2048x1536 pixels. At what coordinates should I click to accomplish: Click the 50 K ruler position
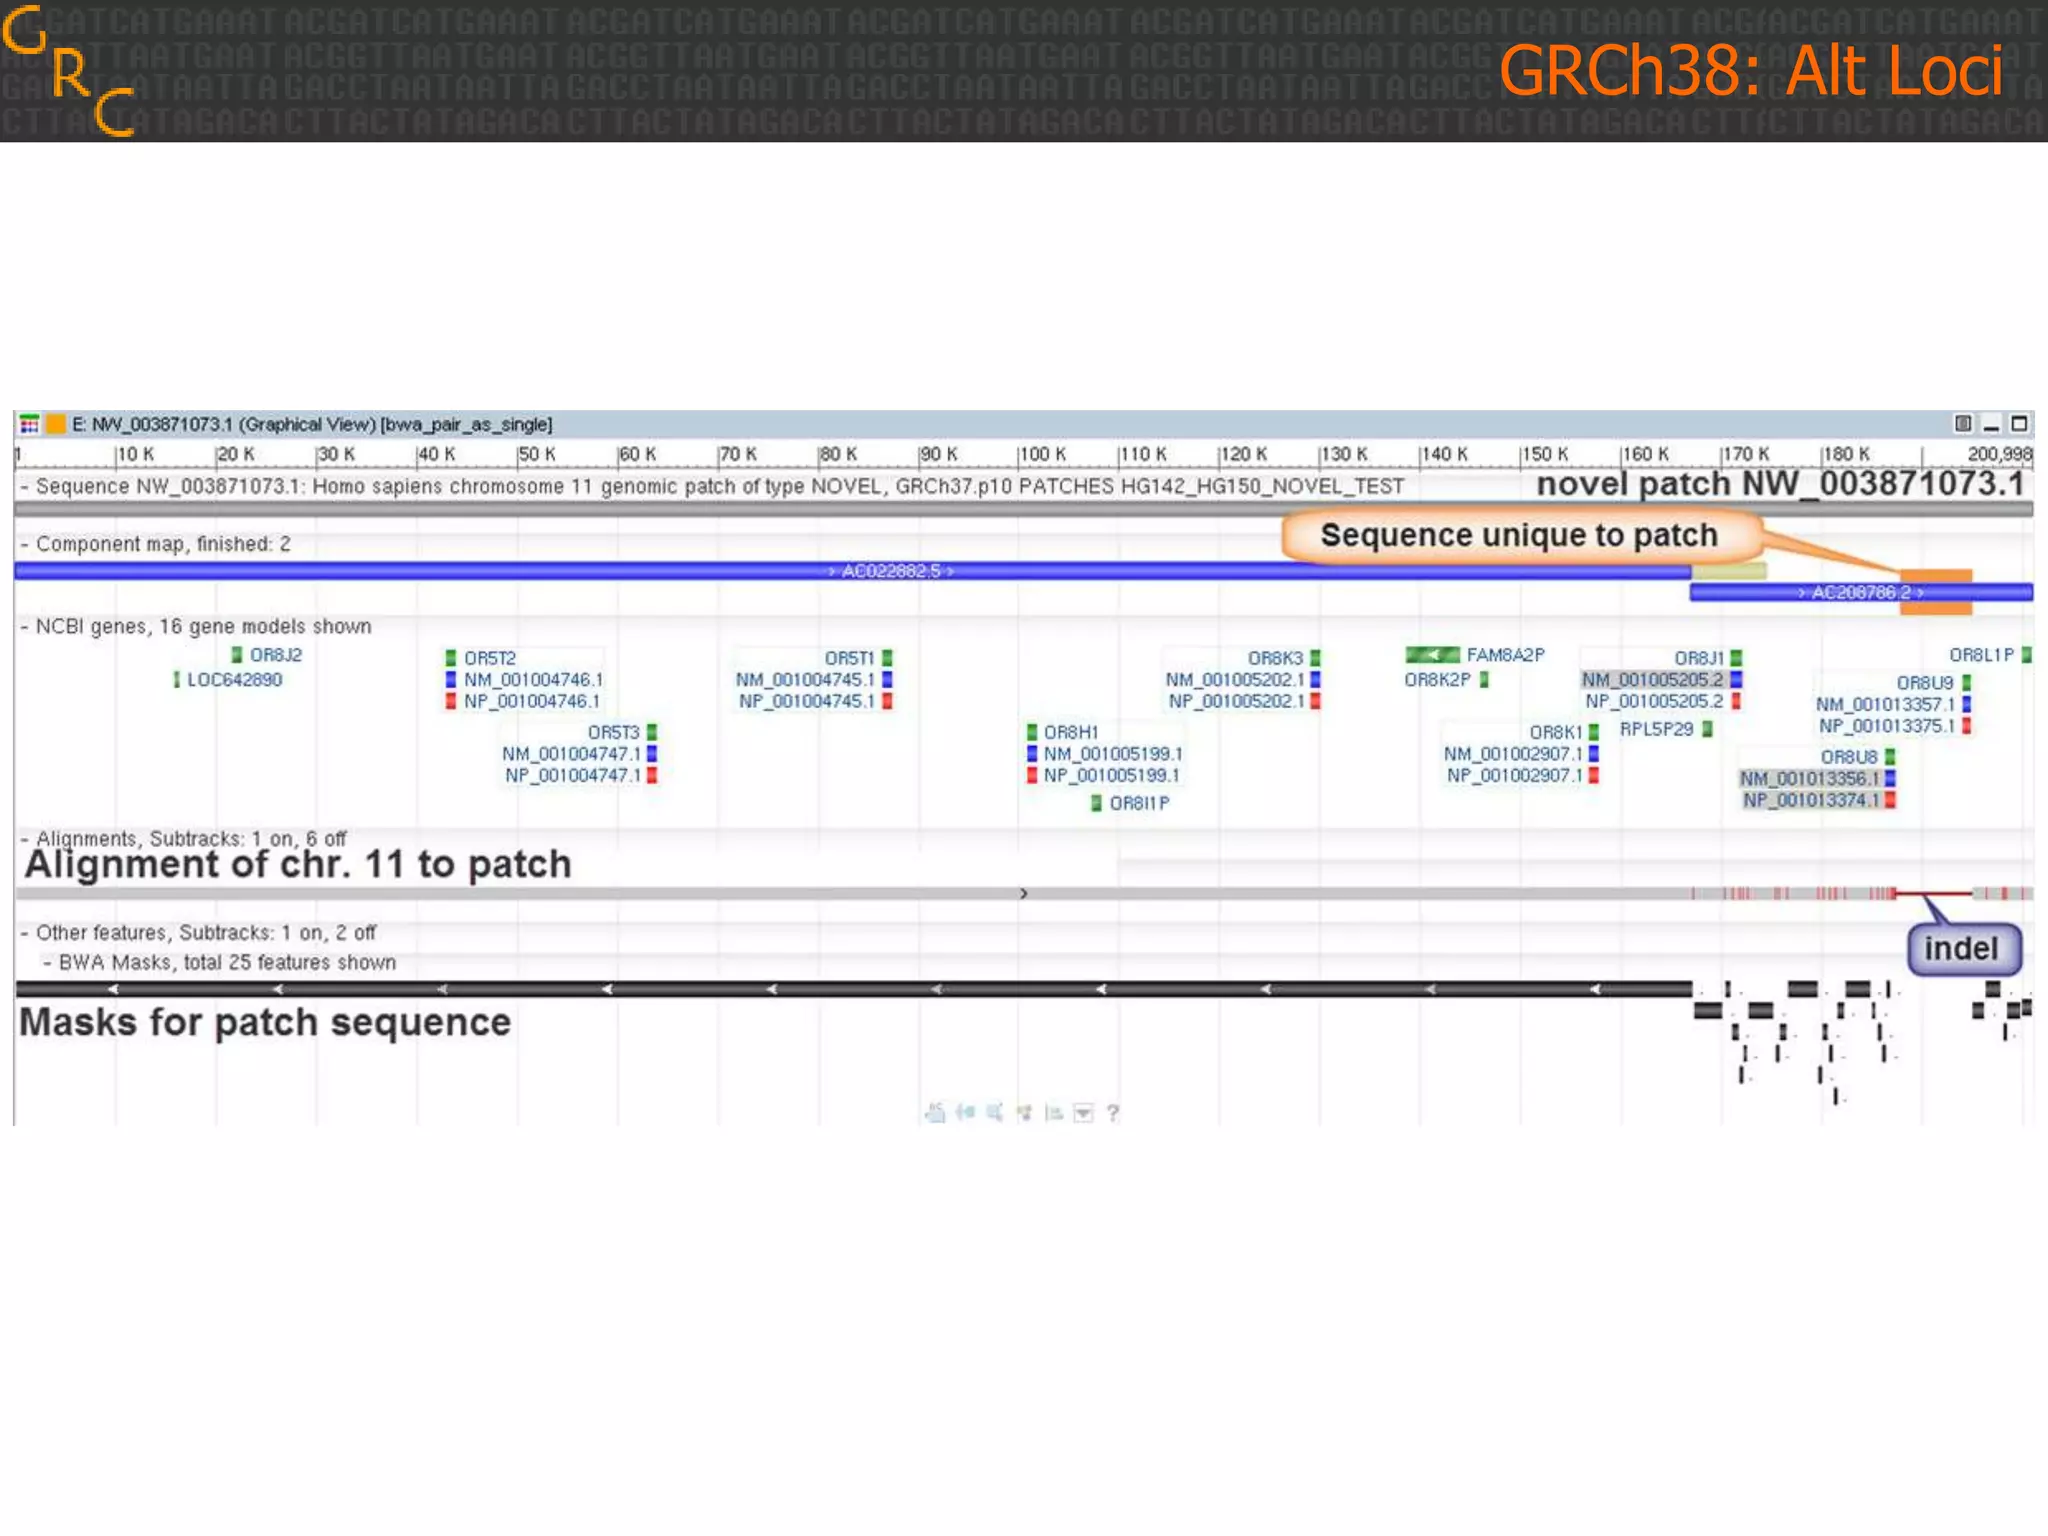[536, 455]
